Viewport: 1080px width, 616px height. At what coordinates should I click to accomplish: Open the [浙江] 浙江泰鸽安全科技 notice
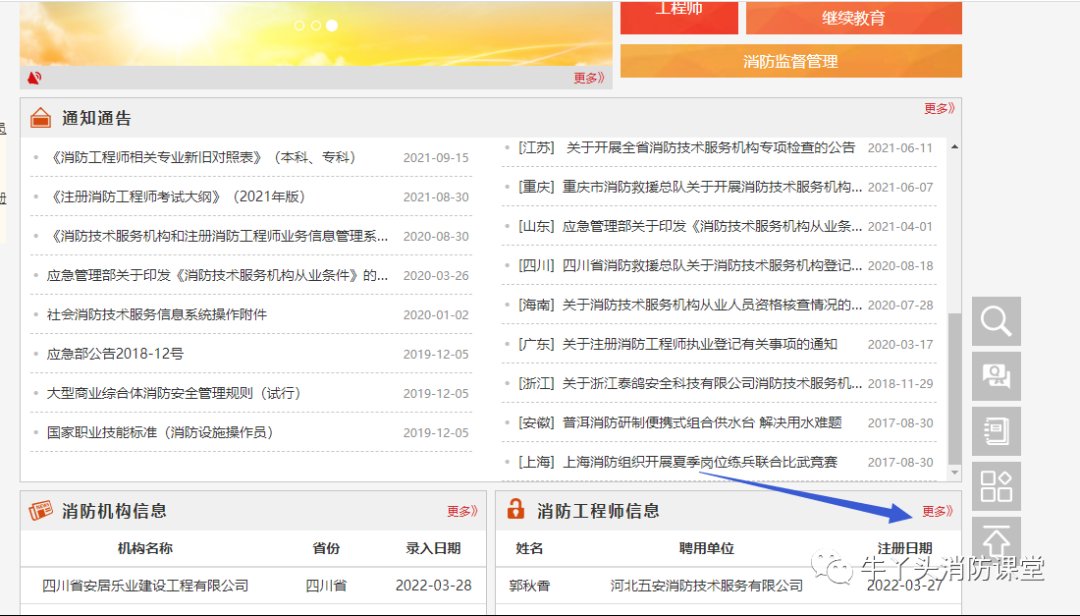690,383
